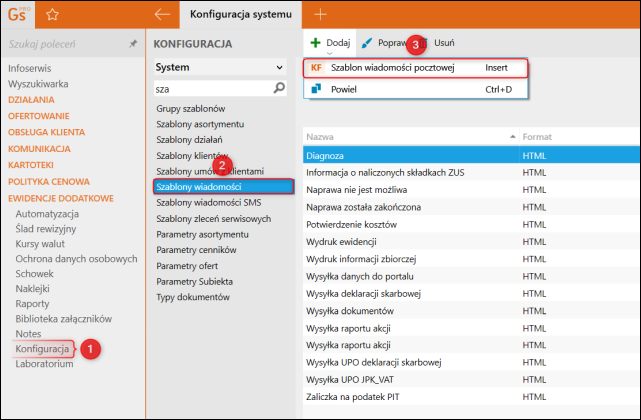Open the Nazwa column filter dropdown
The width and height of the screenshot is (641, 420).
514,135
